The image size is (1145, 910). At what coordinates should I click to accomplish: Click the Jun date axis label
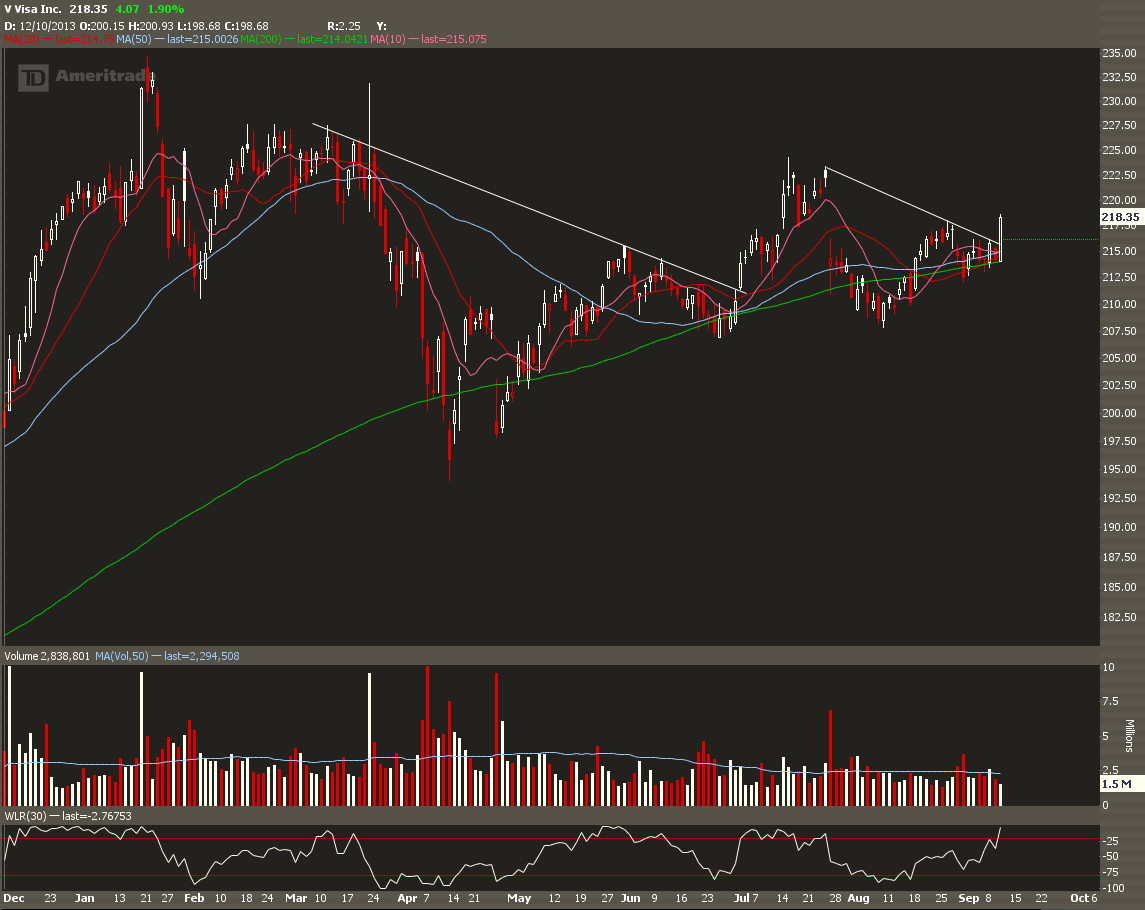click(630, 898)
